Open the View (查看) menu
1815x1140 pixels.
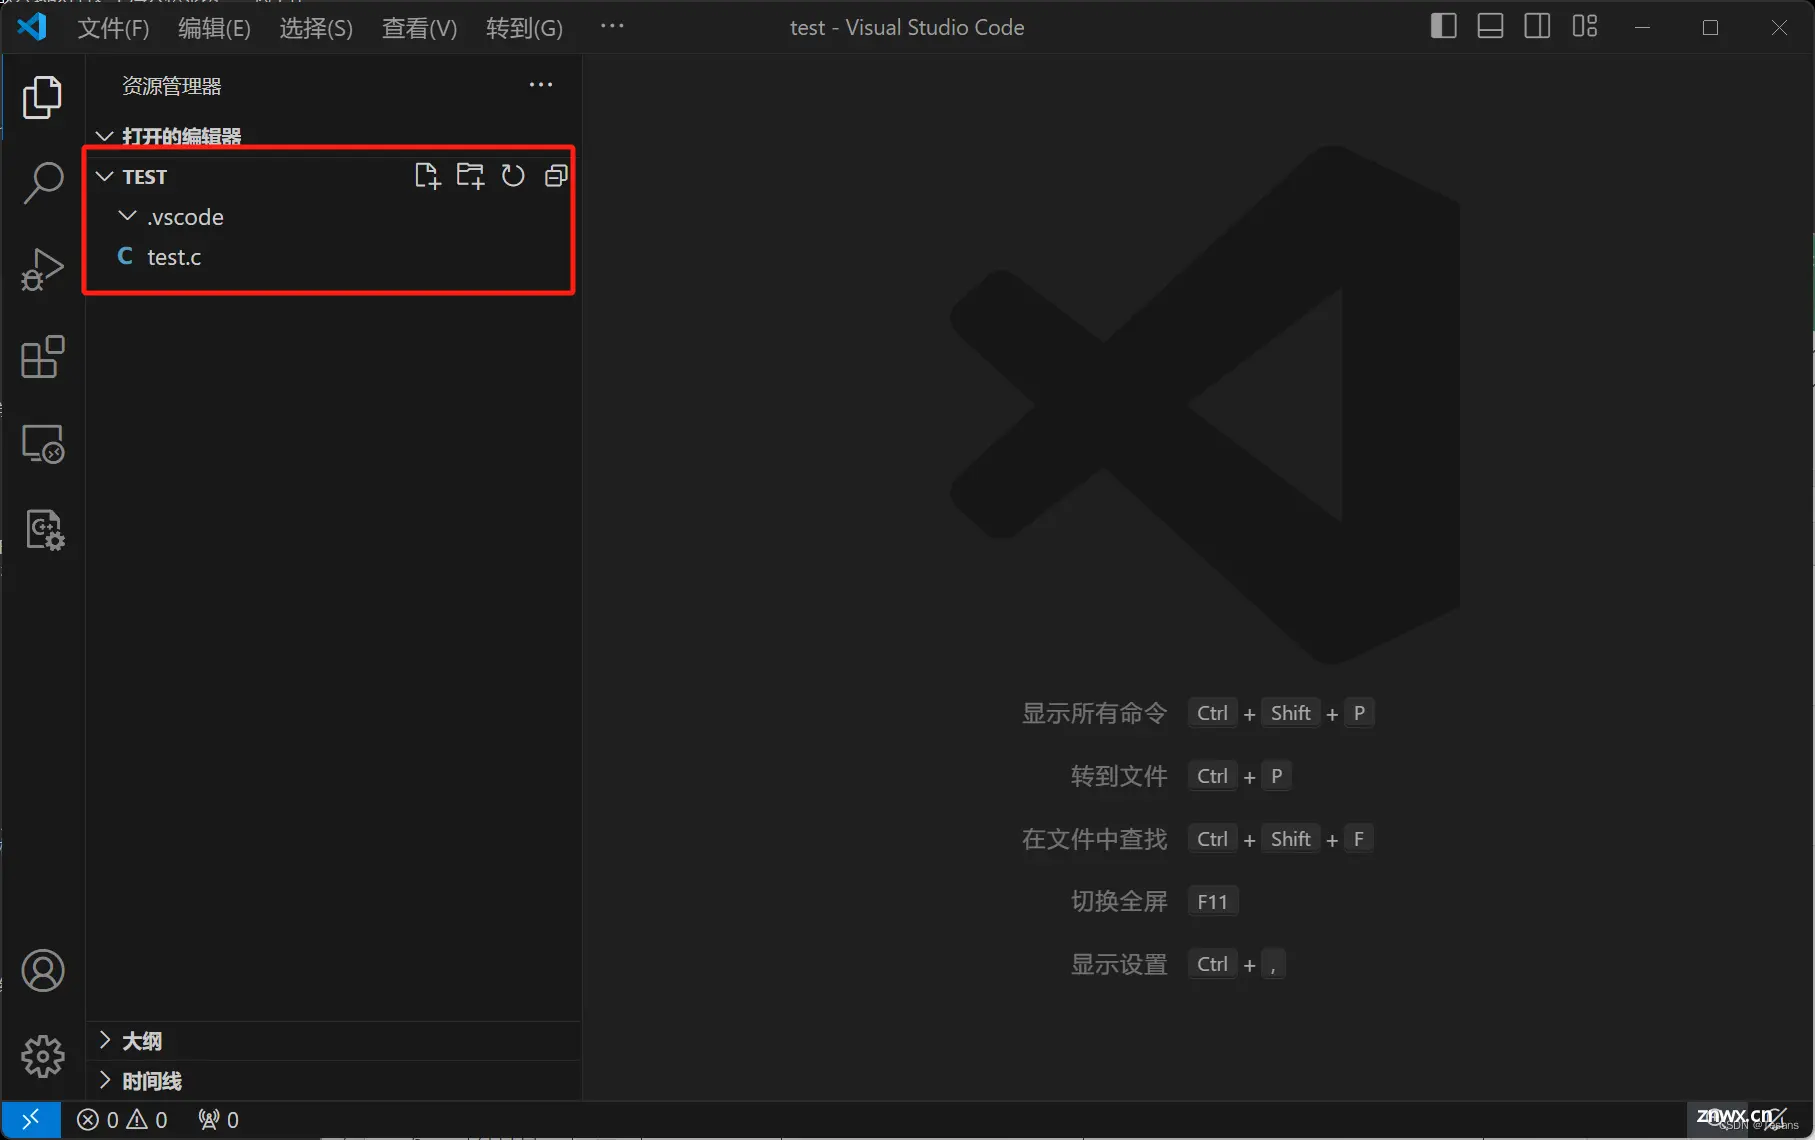(419, 28)
